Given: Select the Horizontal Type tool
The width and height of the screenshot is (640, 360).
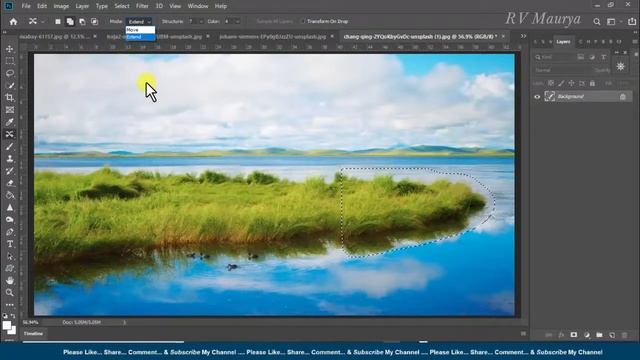Looking at the screenshot, I should [x=9, y=244].
